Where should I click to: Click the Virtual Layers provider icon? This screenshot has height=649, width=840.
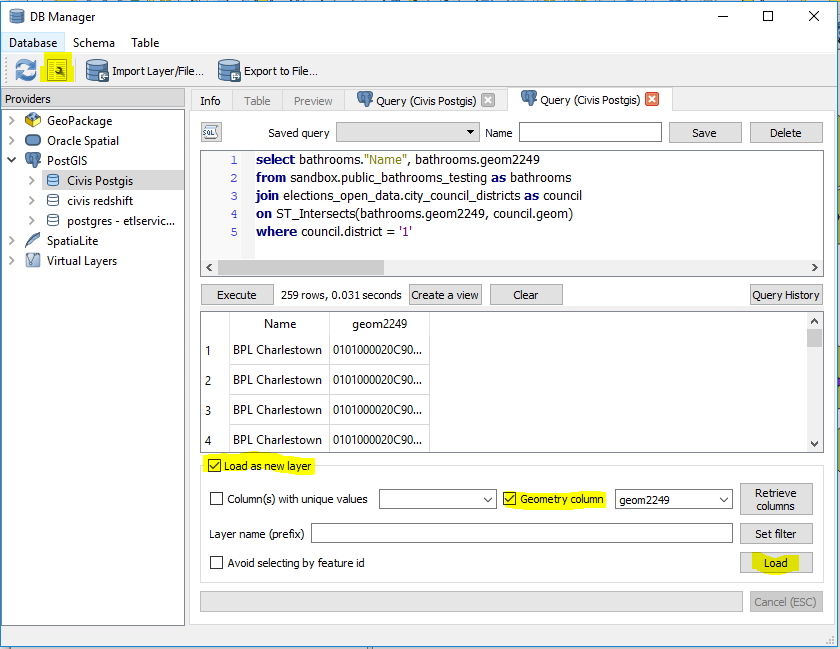click(31, 260)
